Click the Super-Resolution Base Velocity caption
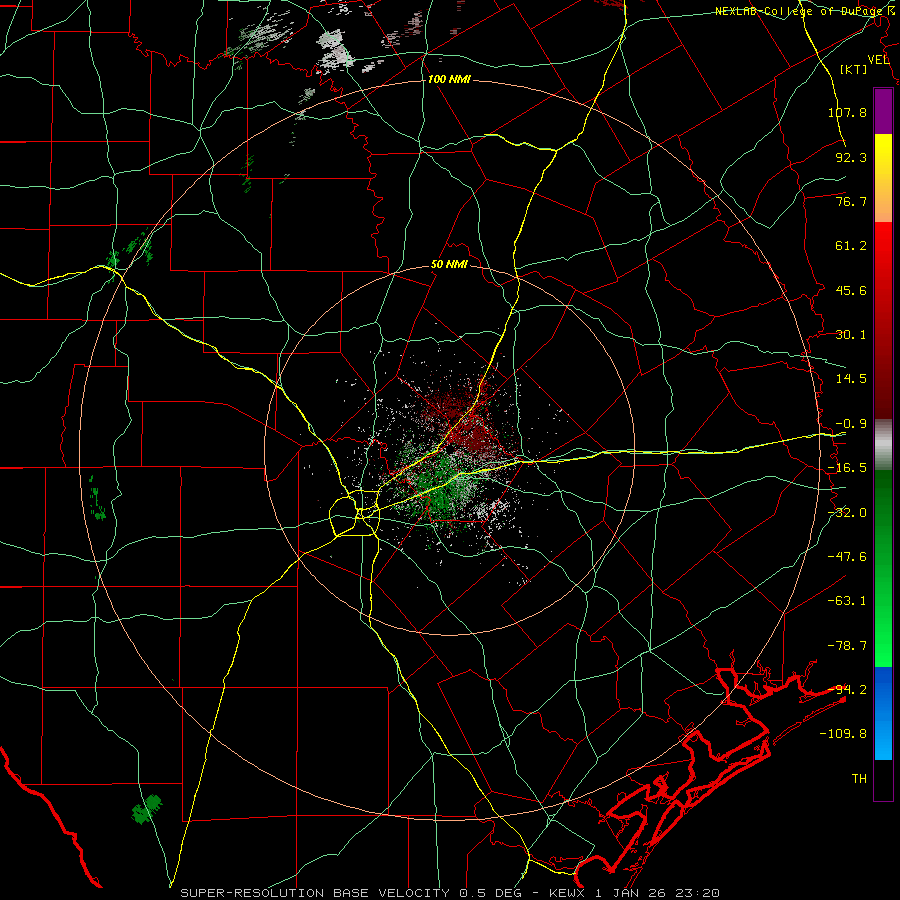 tap(449, 893)
